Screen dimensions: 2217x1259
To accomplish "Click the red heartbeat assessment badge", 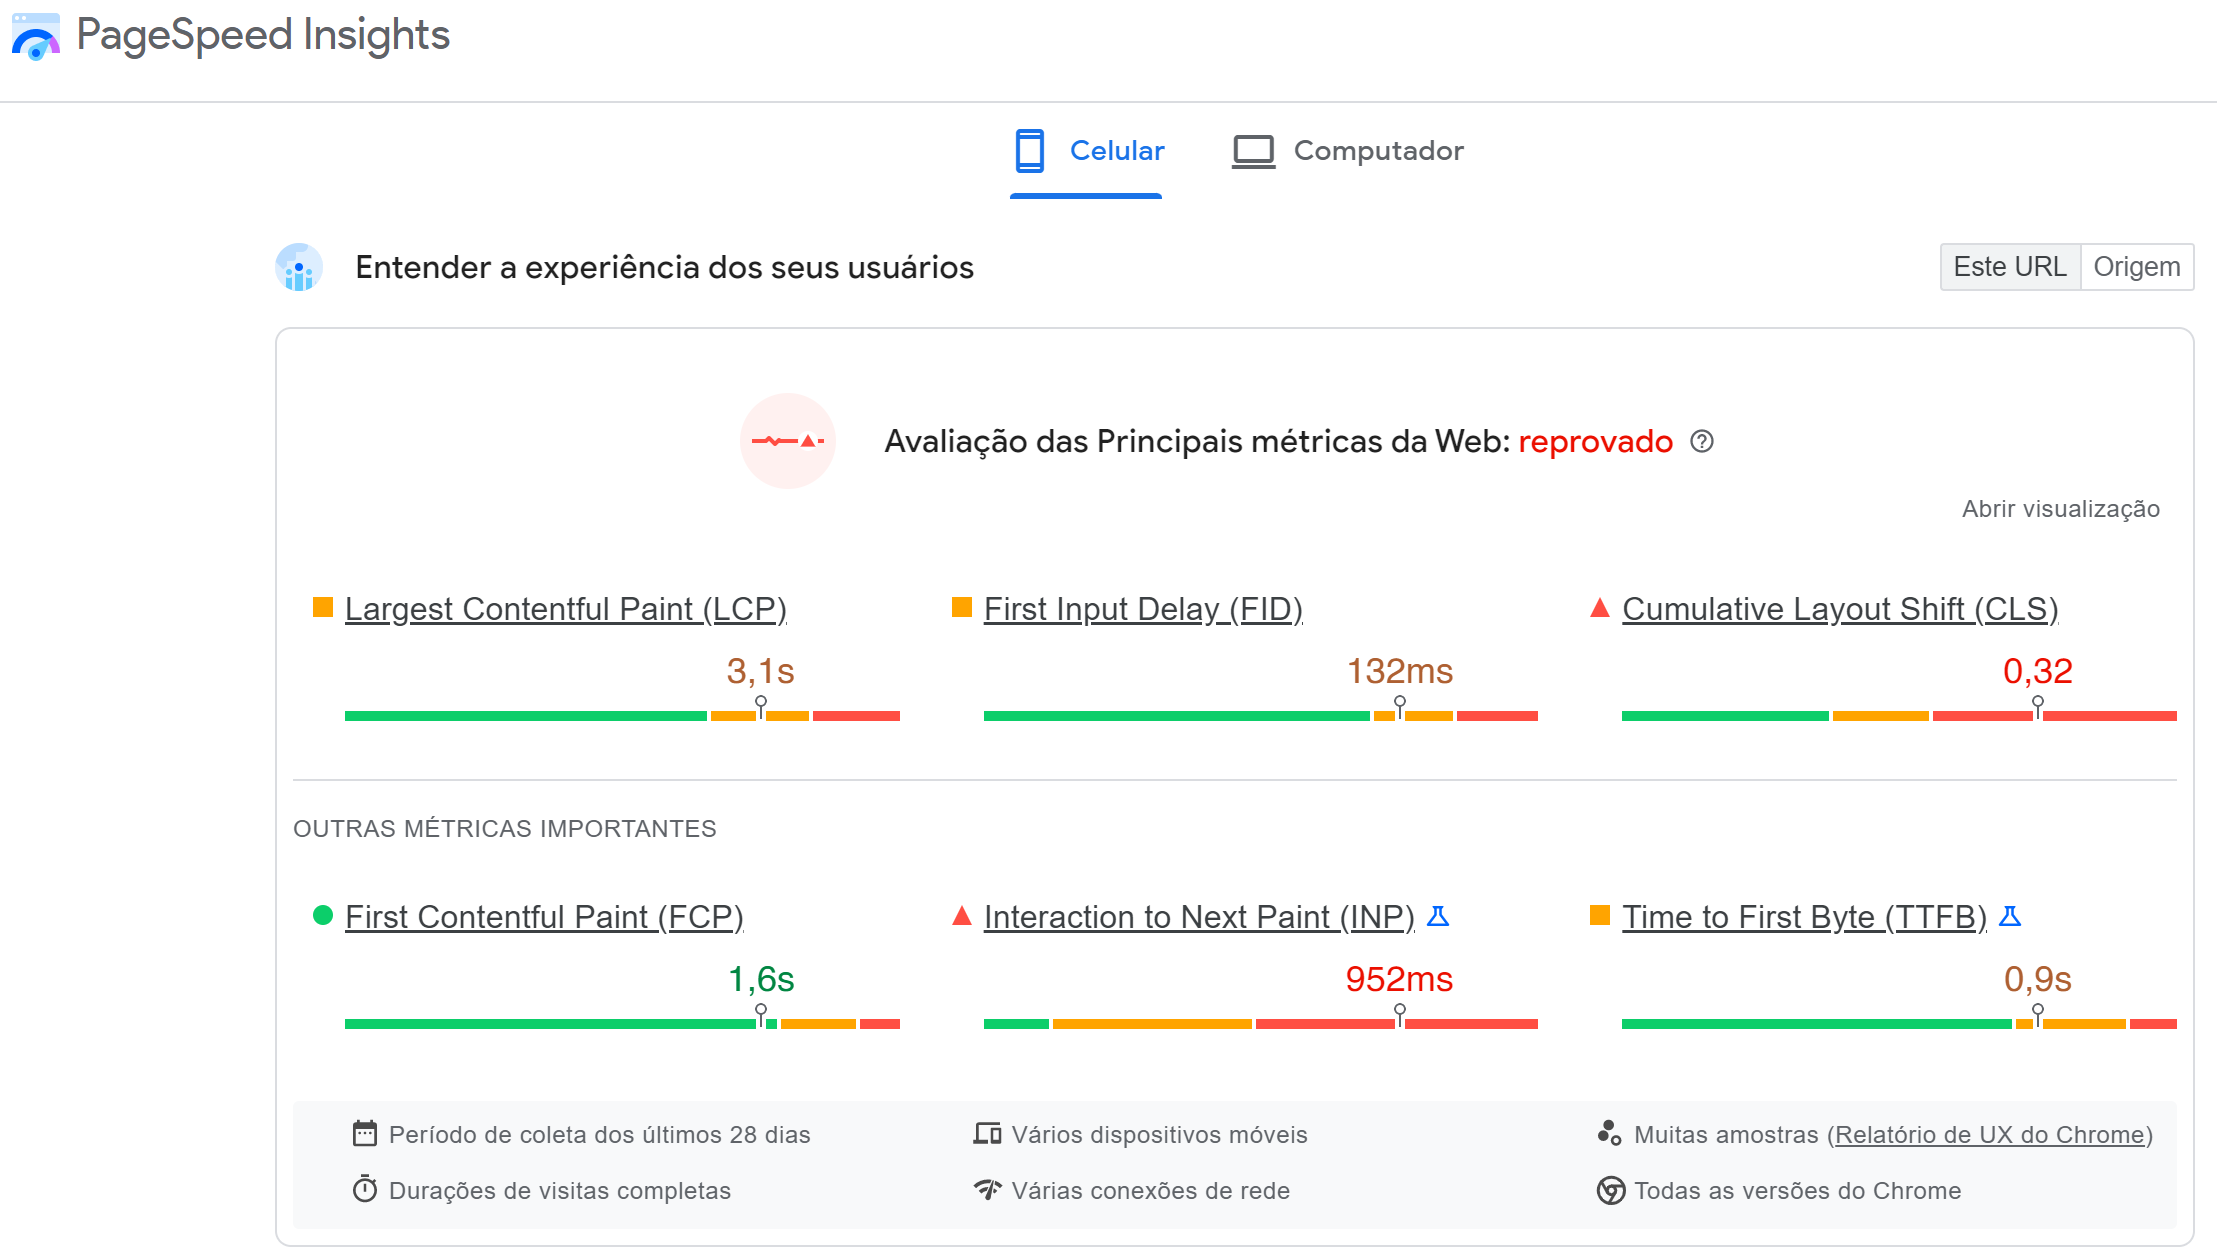I will (x=788, y=440).
